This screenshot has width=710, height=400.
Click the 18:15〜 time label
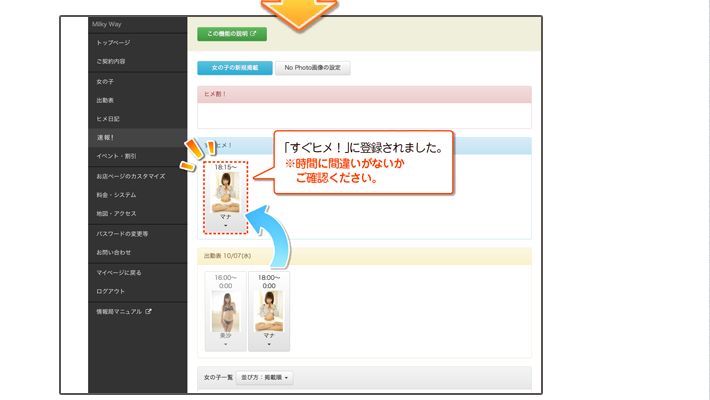225,167
